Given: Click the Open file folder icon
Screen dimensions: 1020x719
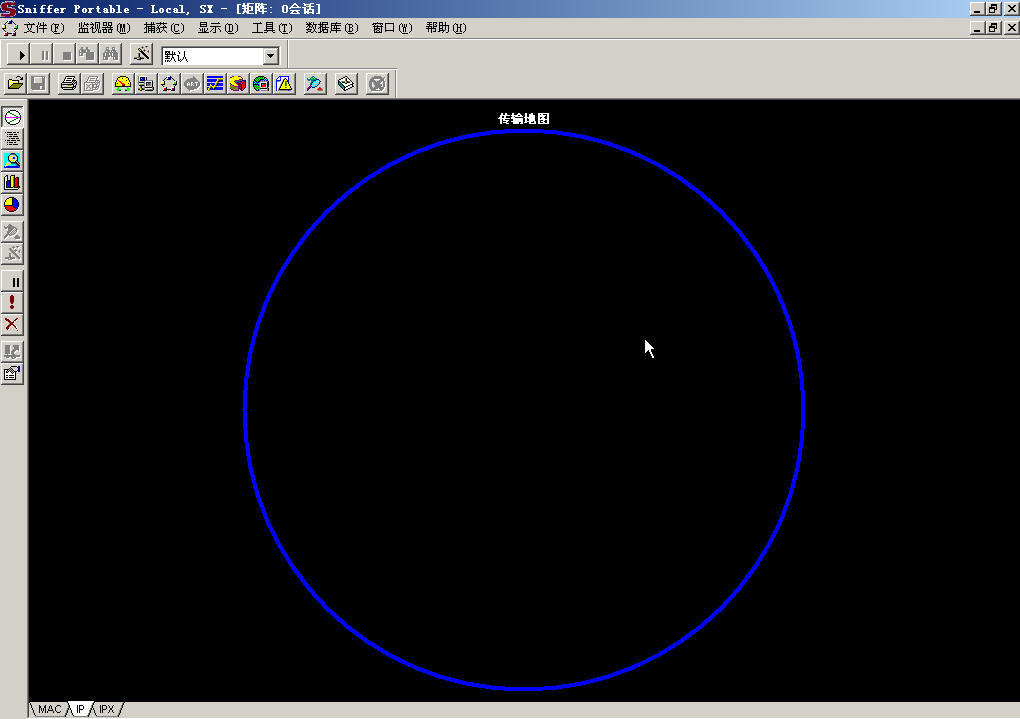Looking at the screenshot, I should (x=15, y=84).
